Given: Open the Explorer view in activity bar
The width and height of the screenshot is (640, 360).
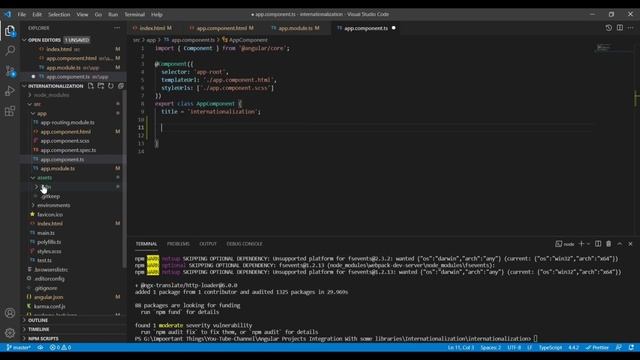Looking at the screenshot, I should 10,31.
